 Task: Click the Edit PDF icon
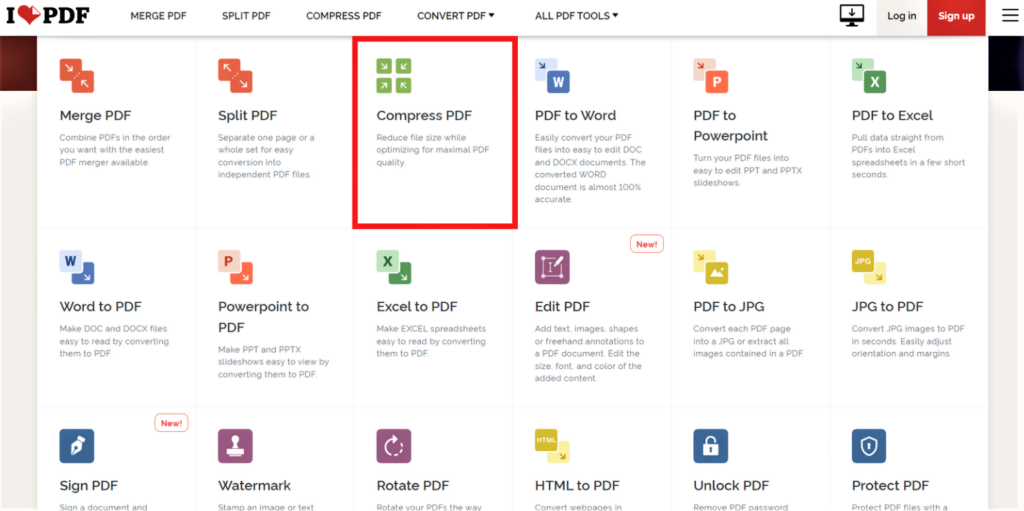(x=552, y=267)
